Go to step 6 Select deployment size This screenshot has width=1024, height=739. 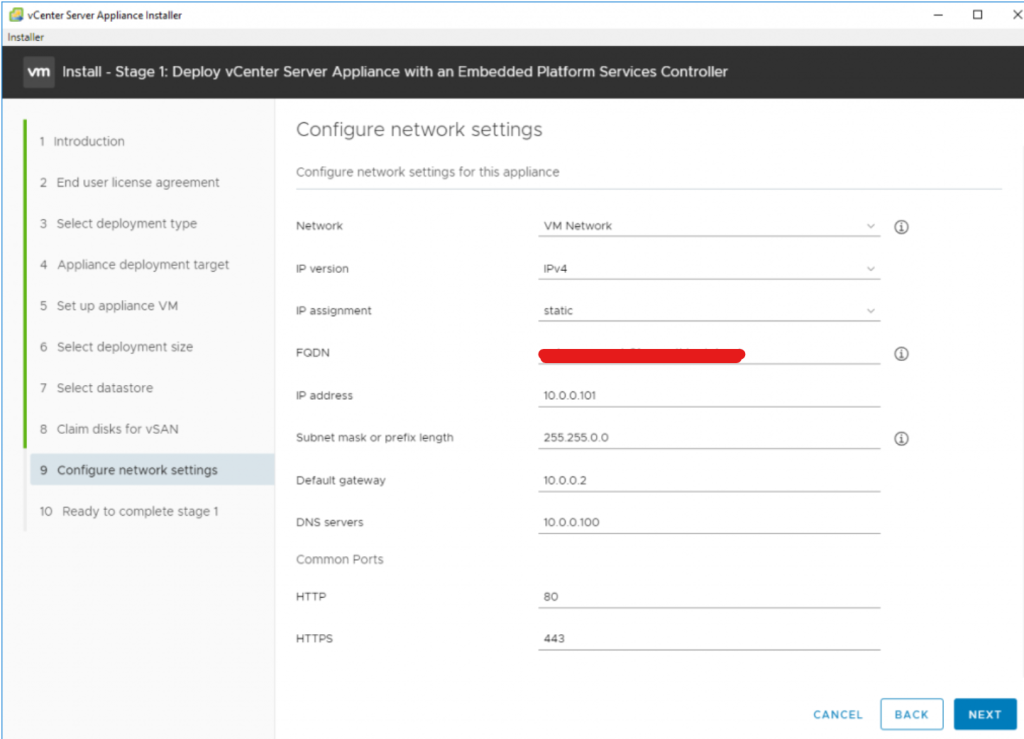(116, 347)
